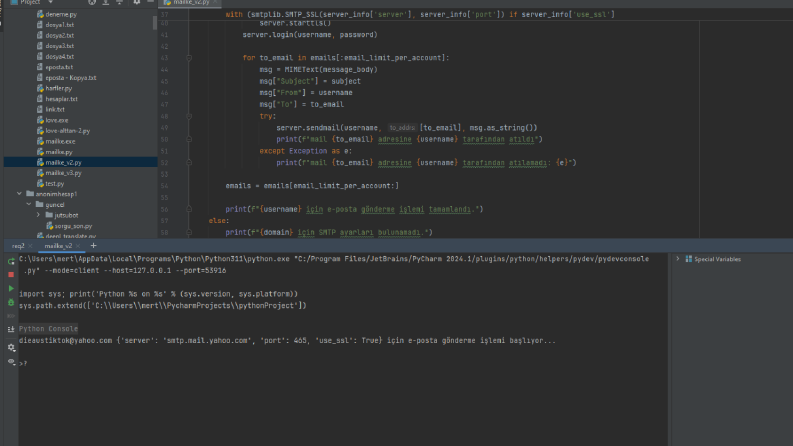Click line number 54 in gutter

[164, 186]
